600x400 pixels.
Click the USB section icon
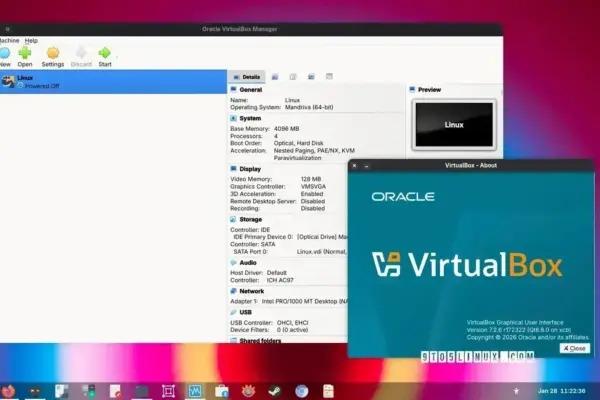coord(233,312)
